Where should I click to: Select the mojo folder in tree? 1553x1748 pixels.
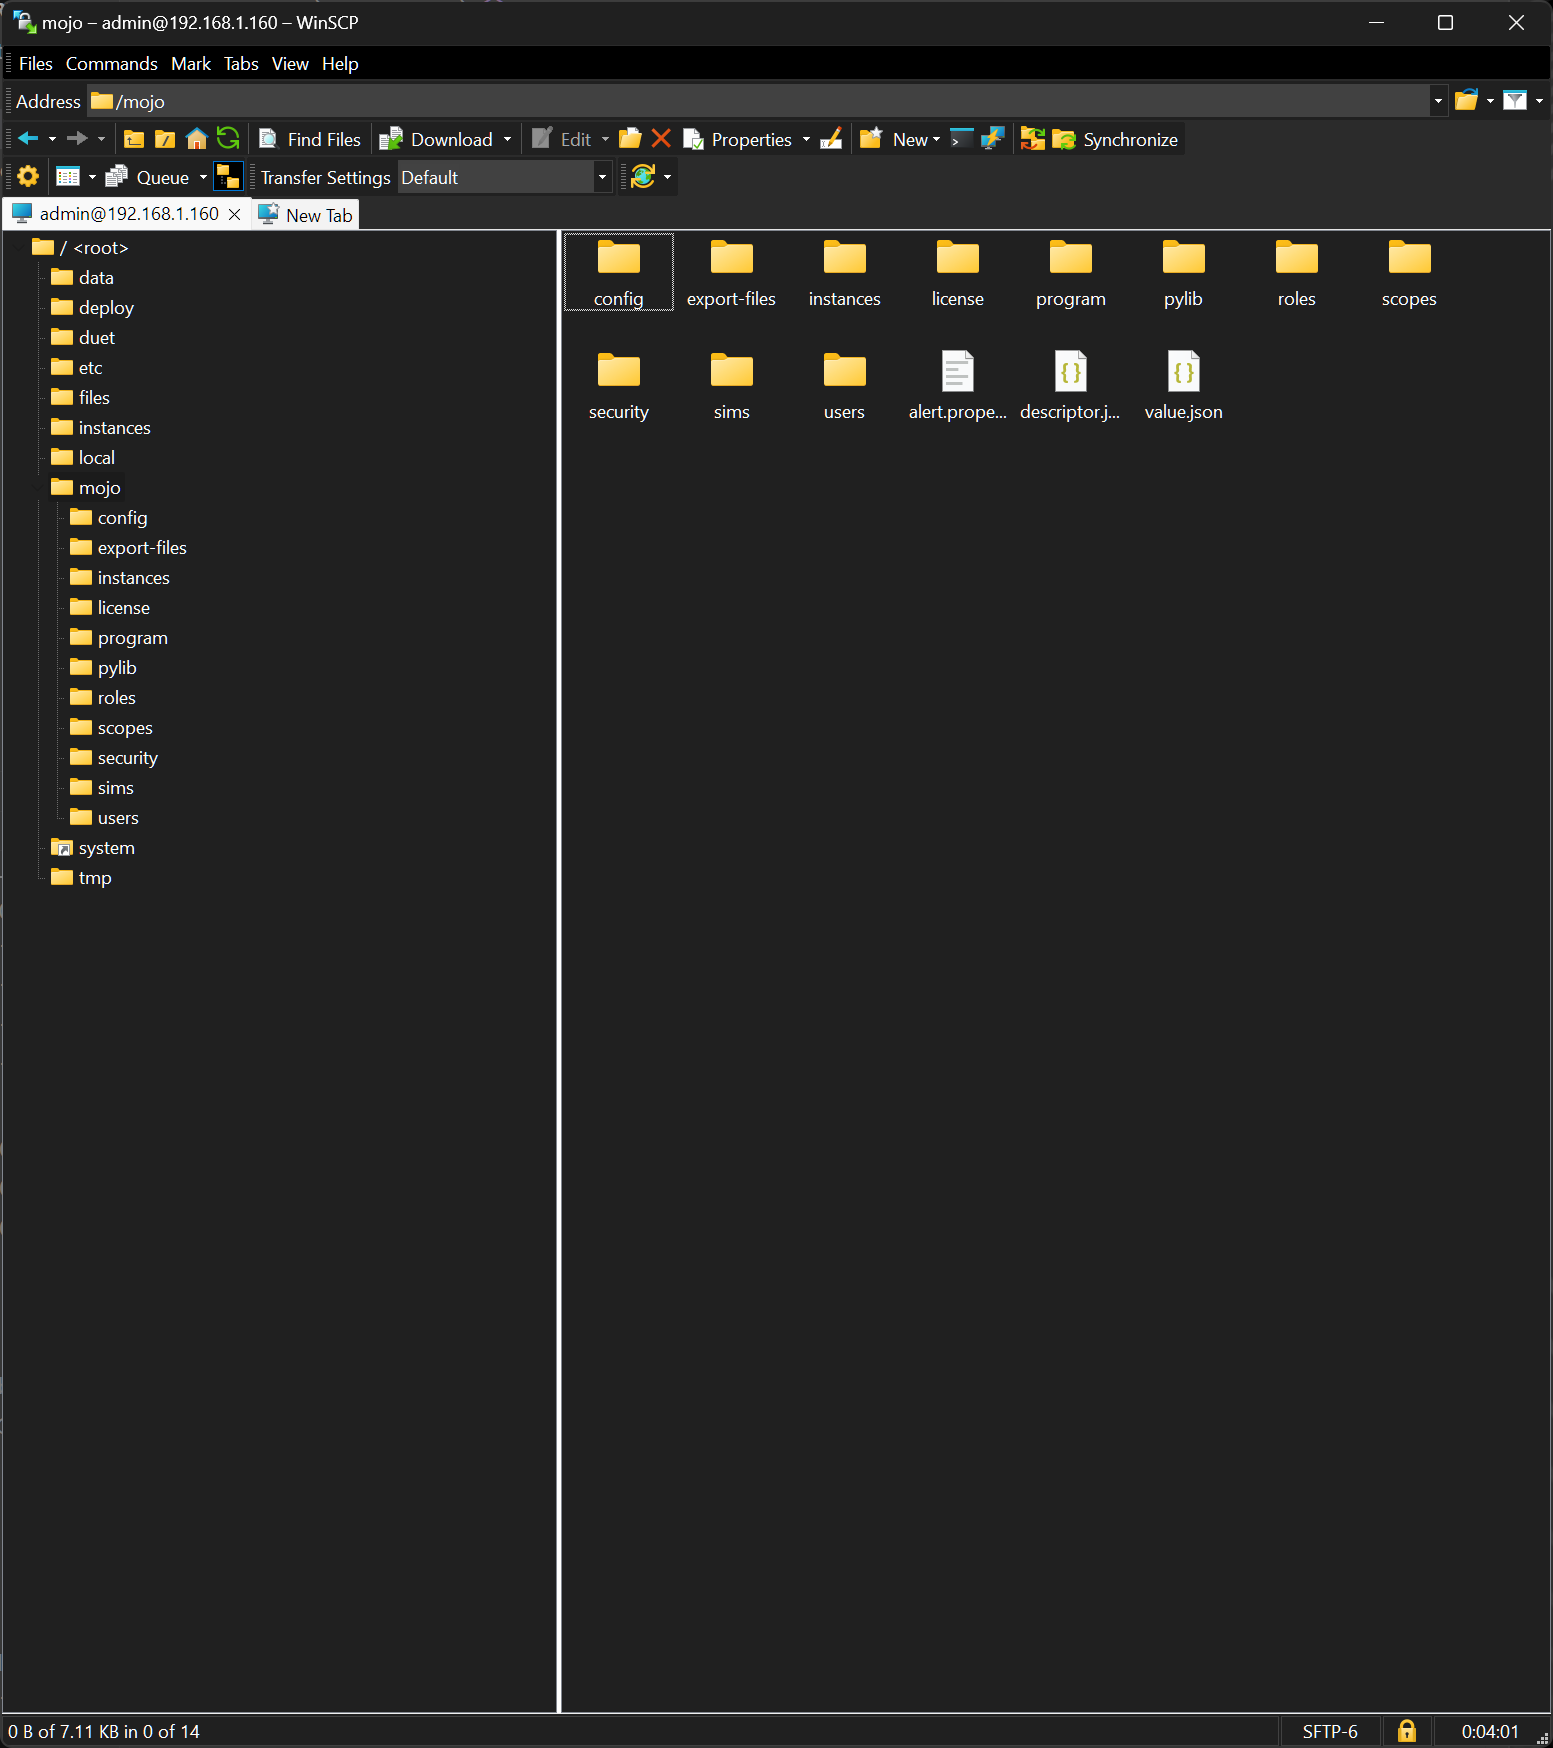[86, 487]
